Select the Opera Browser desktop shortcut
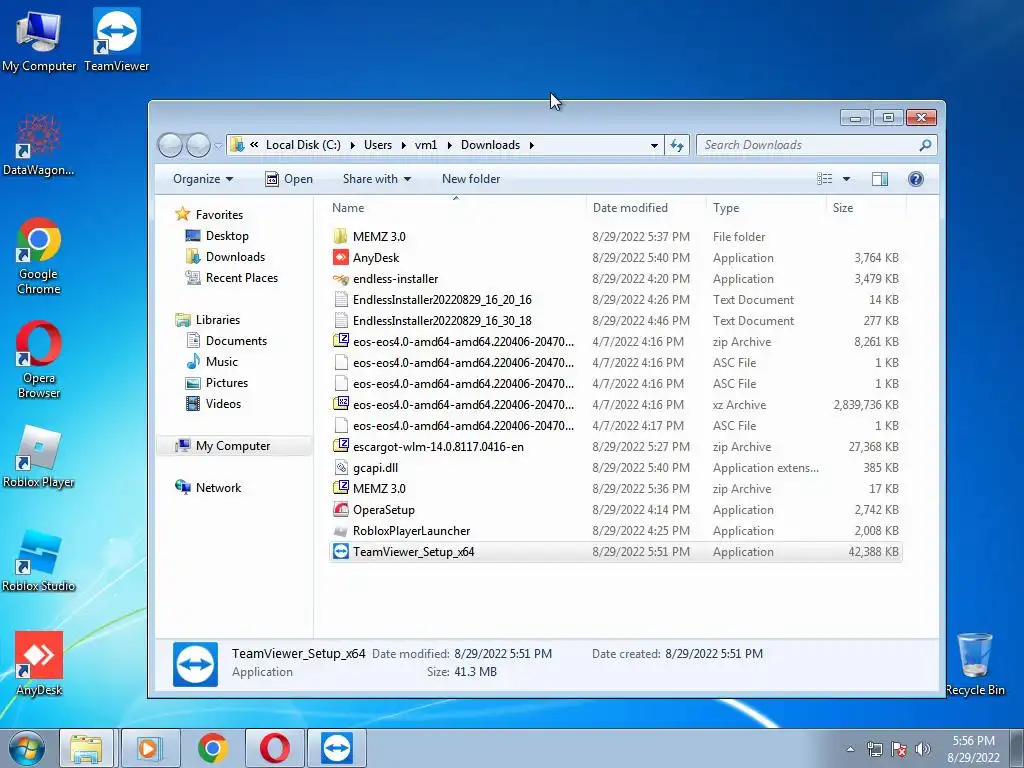1024x768 pixels. tap(39, 359)
